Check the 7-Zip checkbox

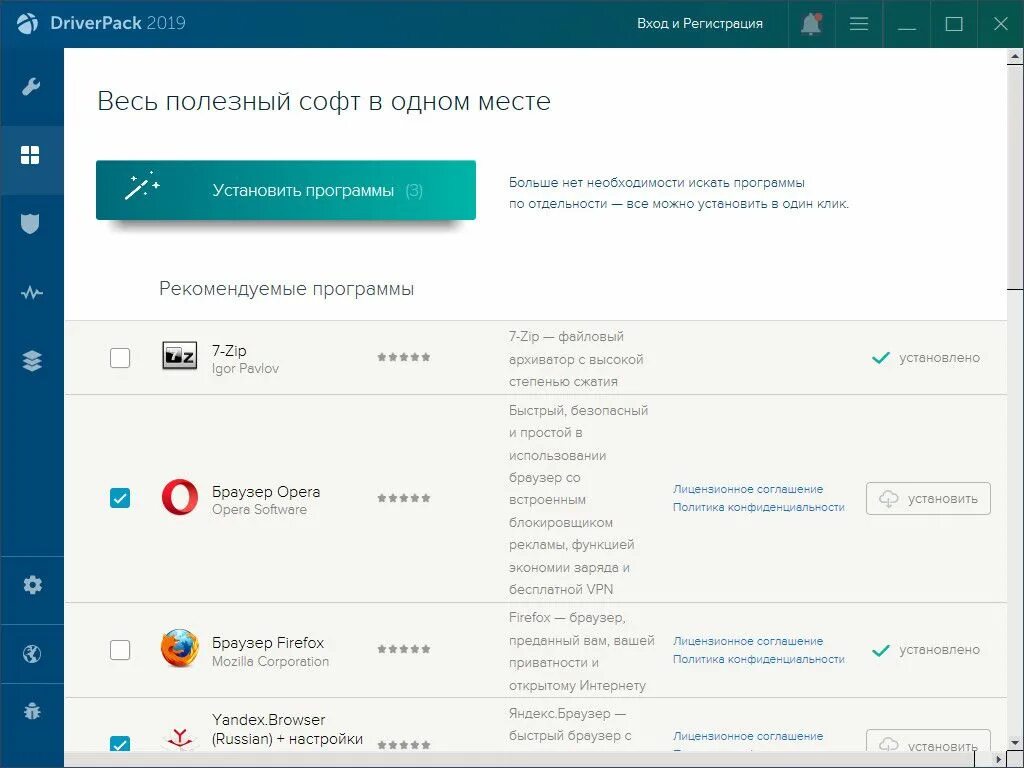pyautogui.click(x=120, y=357)
